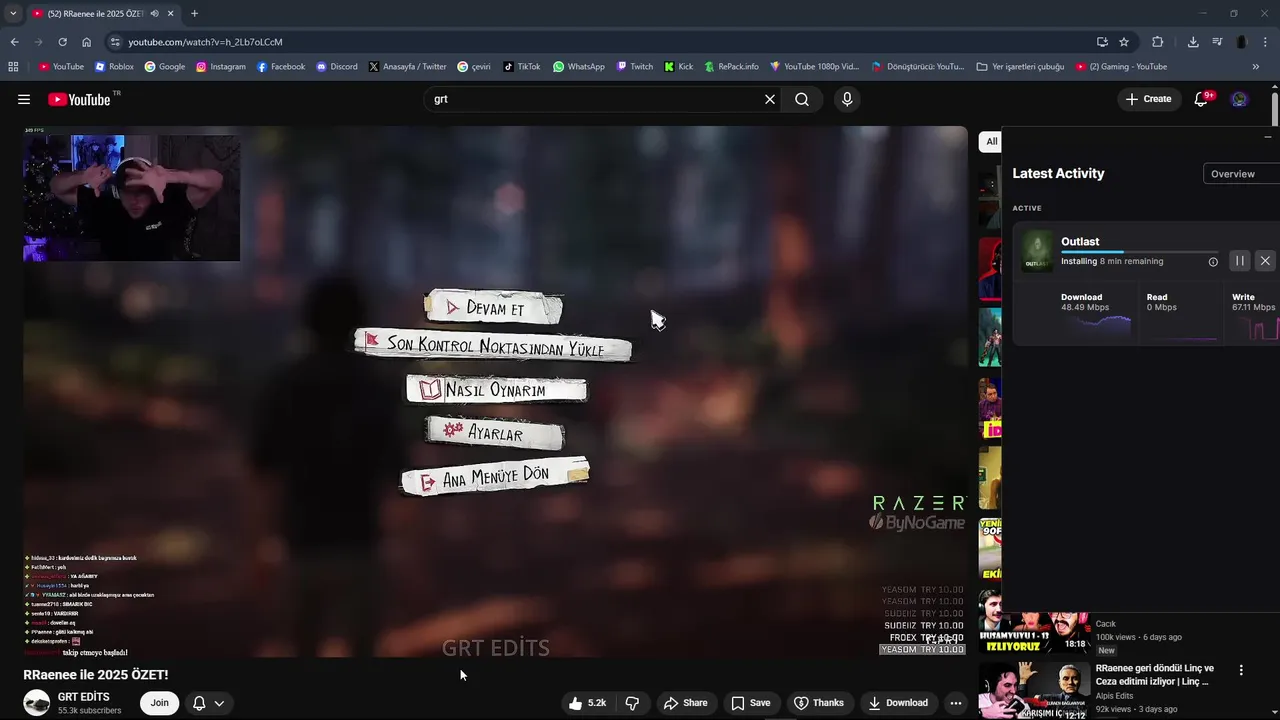Open Yer işaretleri çubuğu bookmarks folder
Image resolution: width=1280 pixels, height=720 pixels.
(x=1020, y=67)
